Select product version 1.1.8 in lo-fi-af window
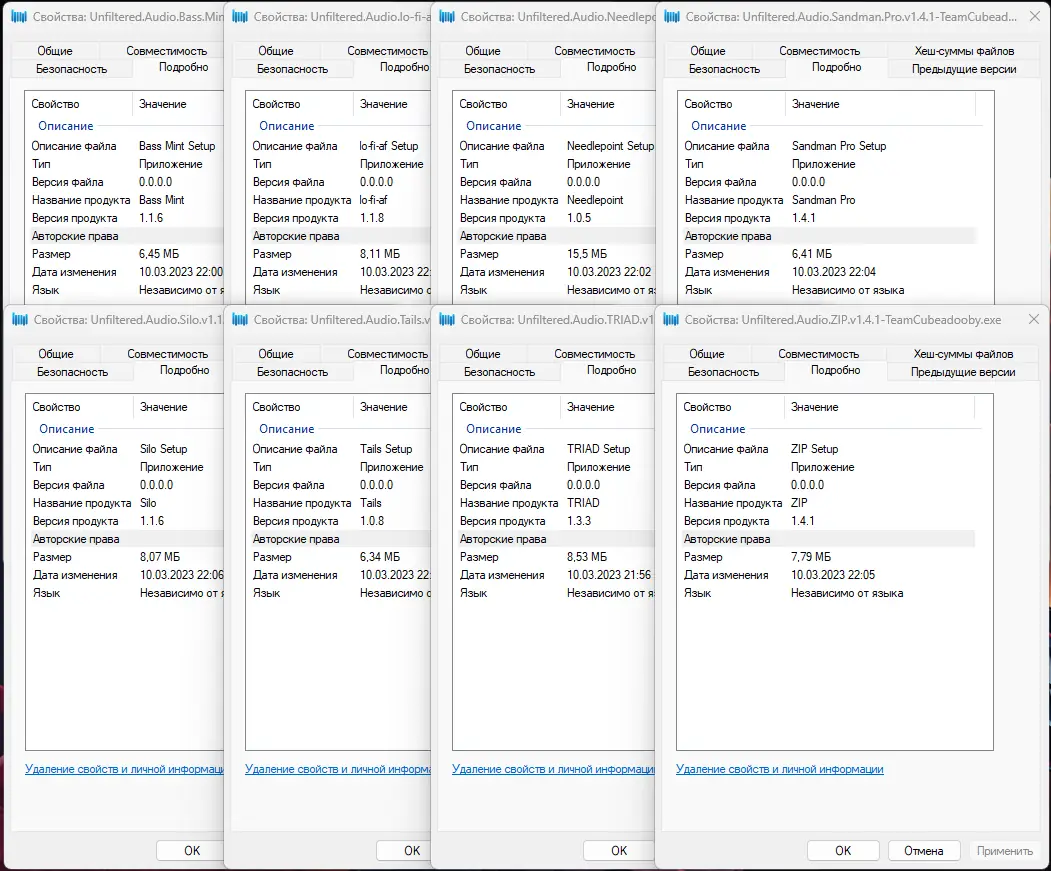The height and width of the screenshot is (871, 1051). pos(372,218)
